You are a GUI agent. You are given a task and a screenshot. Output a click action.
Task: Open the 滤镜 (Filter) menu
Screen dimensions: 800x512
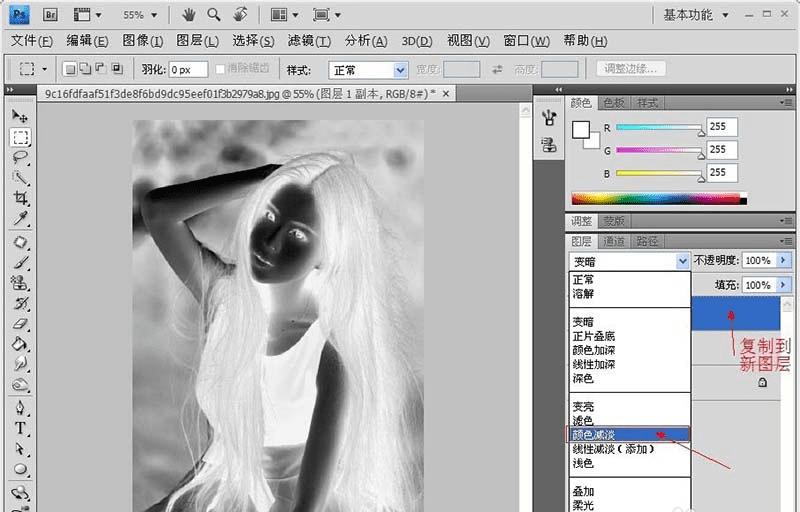pyautogui.click(x=308, y=41)
